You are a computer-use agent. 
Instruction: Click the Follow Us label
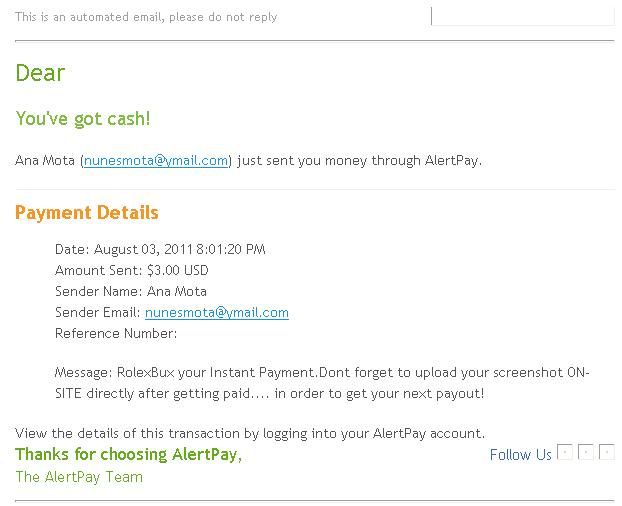click(x=520, y=454)
